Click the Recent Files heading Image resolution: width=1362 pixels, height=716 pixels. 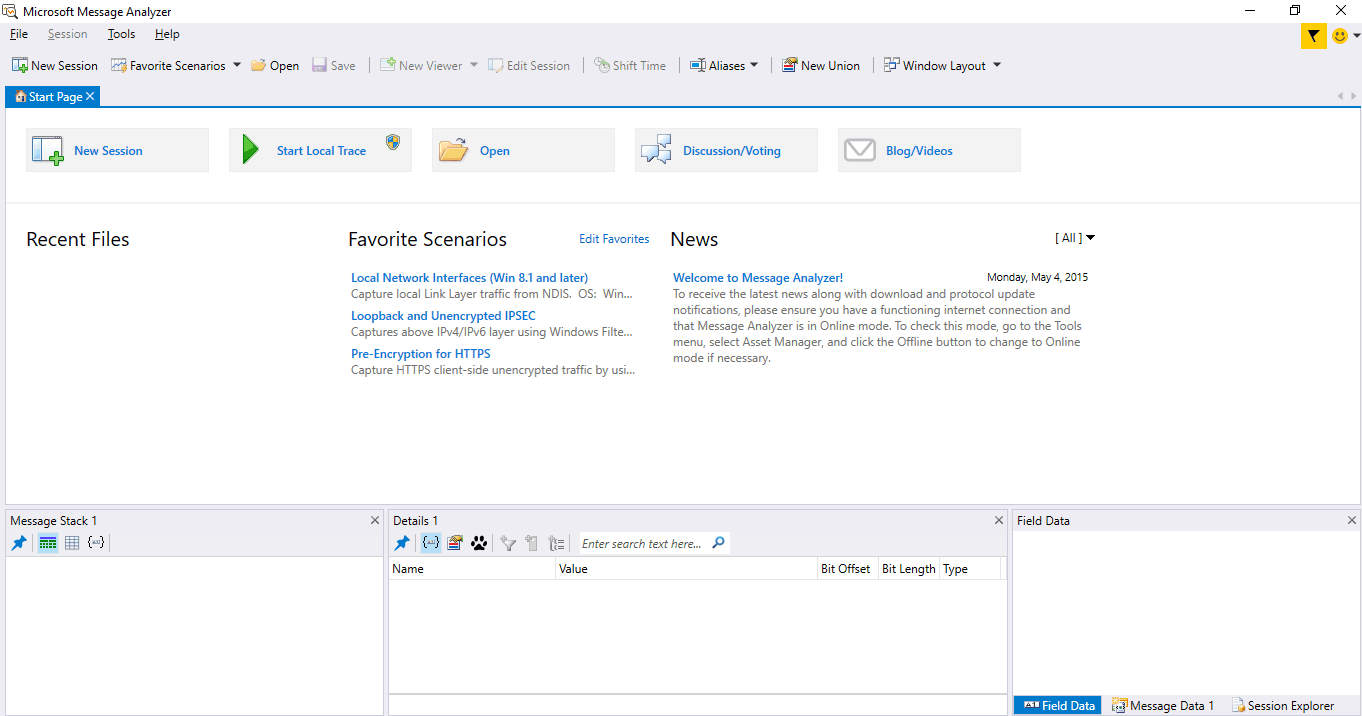[78, 239]
